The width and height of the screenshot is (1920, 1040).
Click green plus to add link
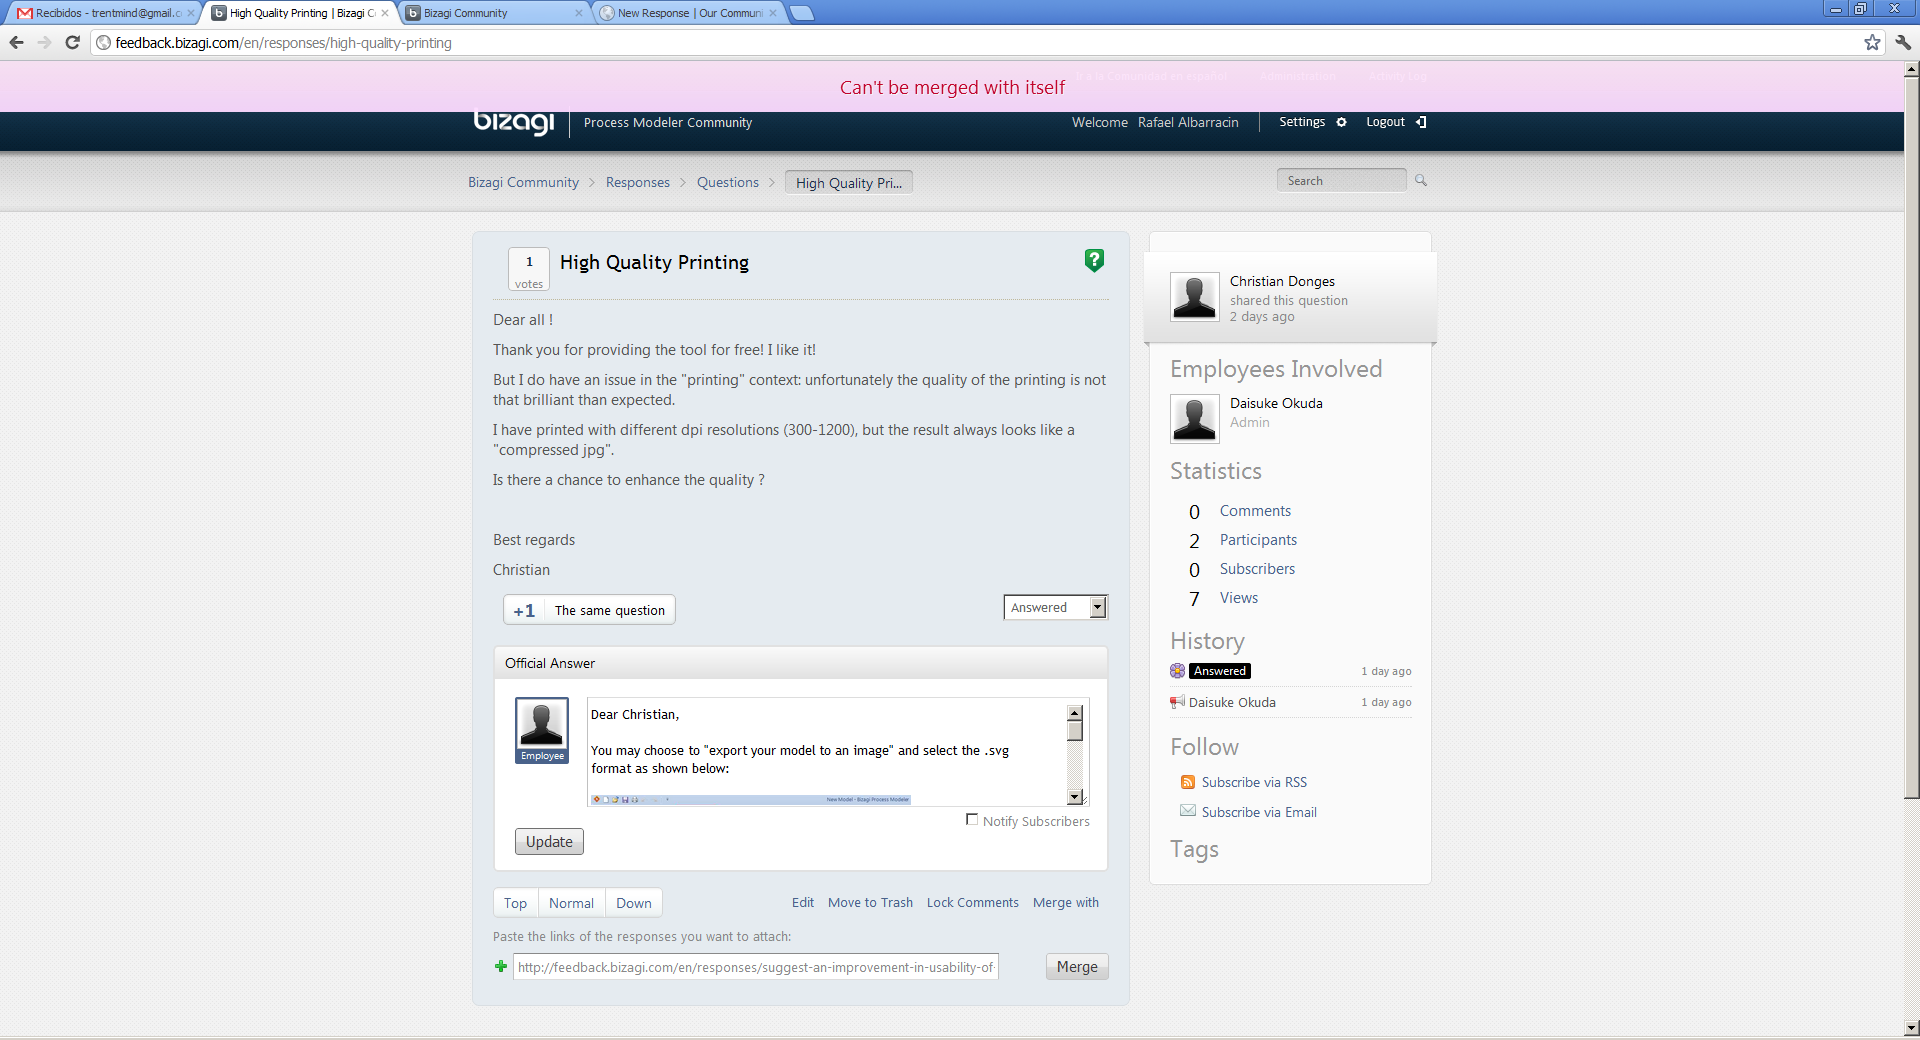point(501,966)
